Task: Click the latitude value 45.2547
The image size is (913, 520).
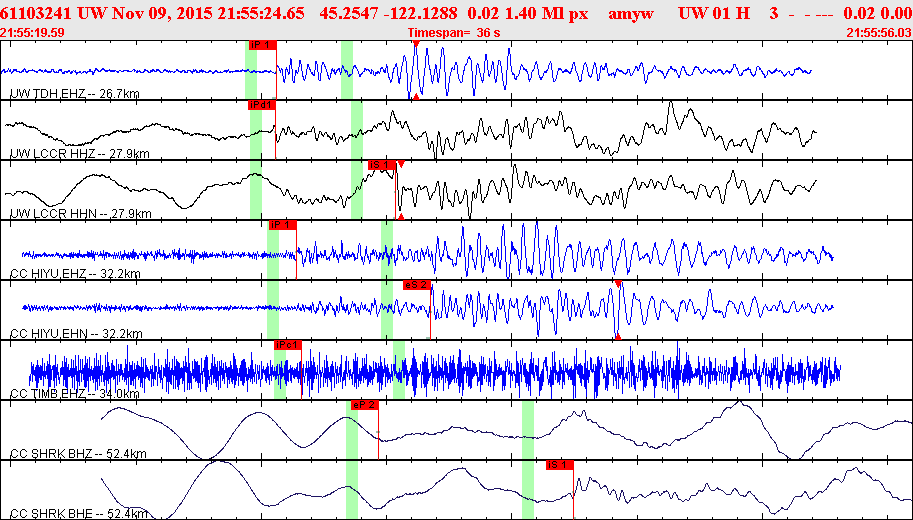Action: 348,13
